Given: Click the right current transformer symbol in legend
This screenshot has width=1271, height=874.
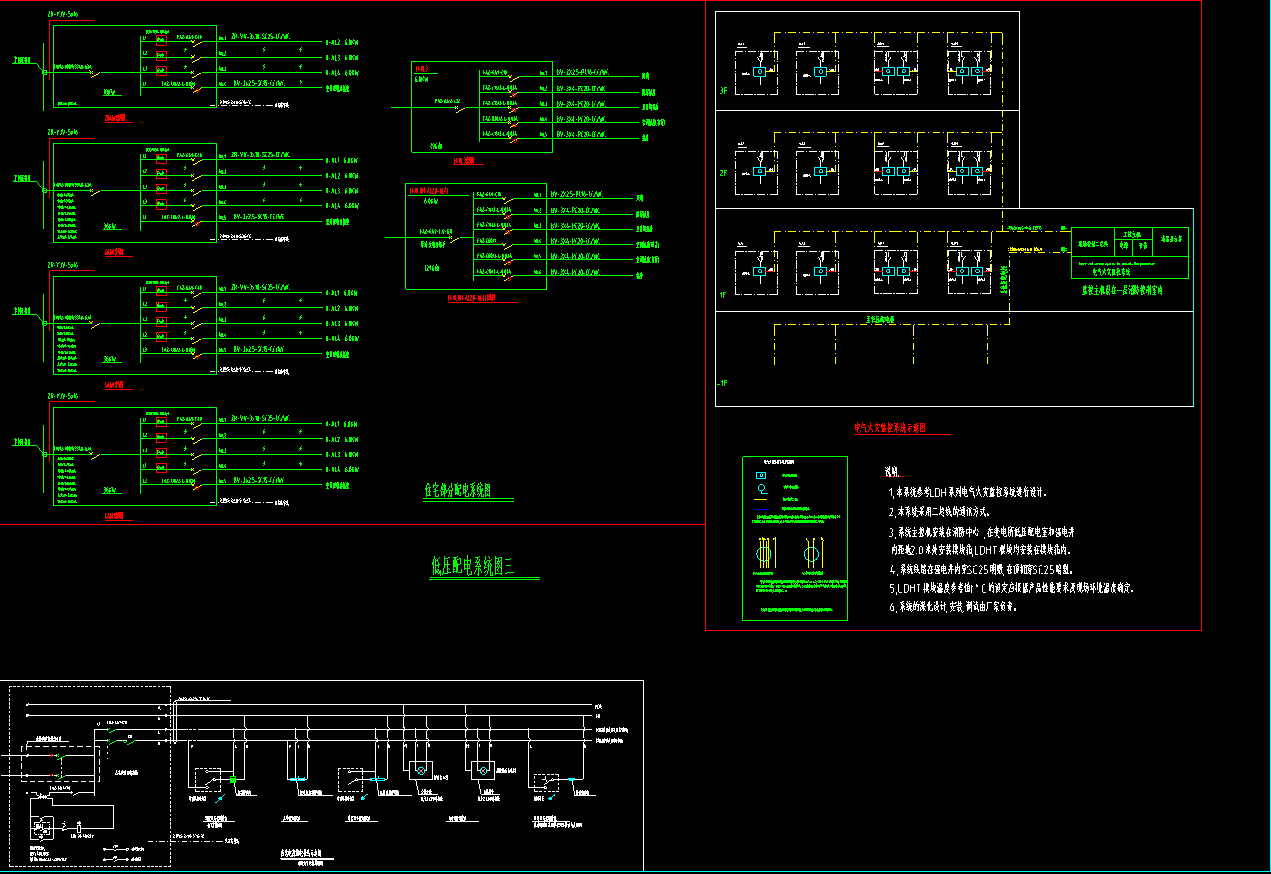Looking at the screenshot, I should coord(811,553).
